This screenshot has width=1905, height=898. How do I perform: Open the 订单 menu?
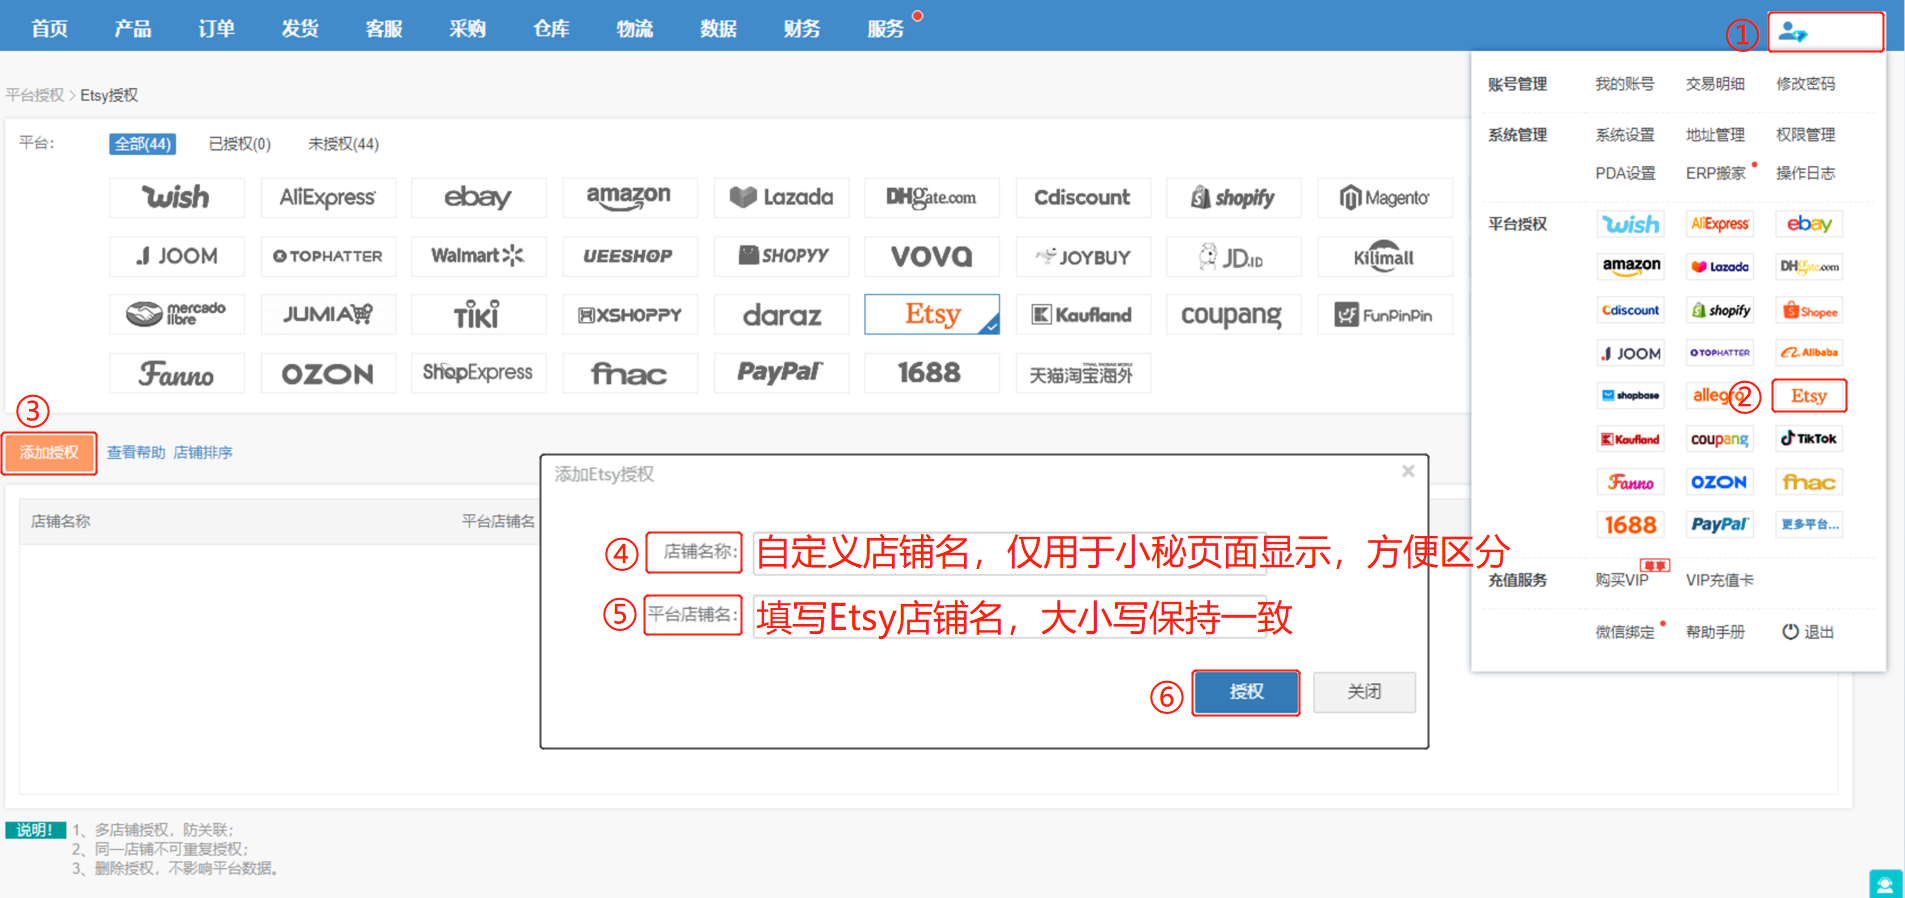tap(217, 29)
